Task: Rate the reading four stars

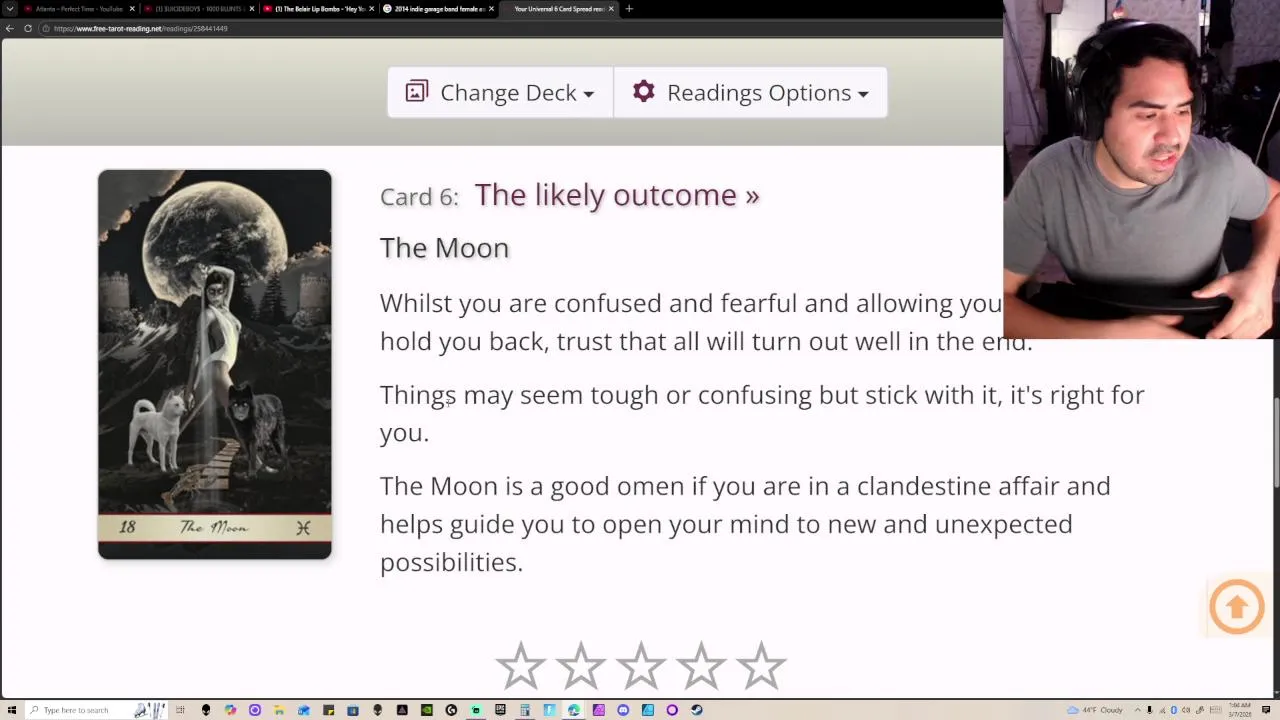Action: coord(701,666)
